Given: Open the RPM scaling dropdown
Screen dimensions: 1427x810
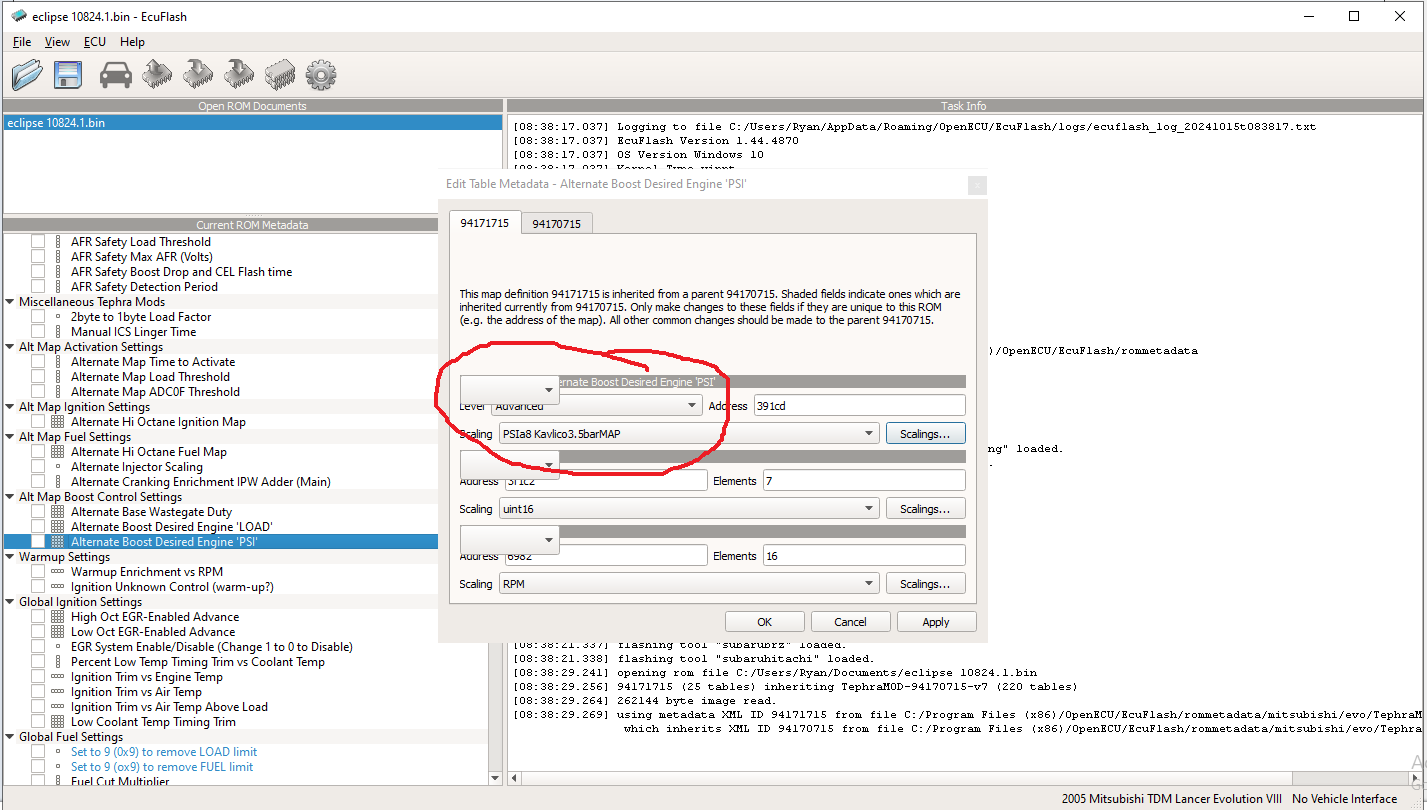Looking at the screenshot, I should 689,584.
